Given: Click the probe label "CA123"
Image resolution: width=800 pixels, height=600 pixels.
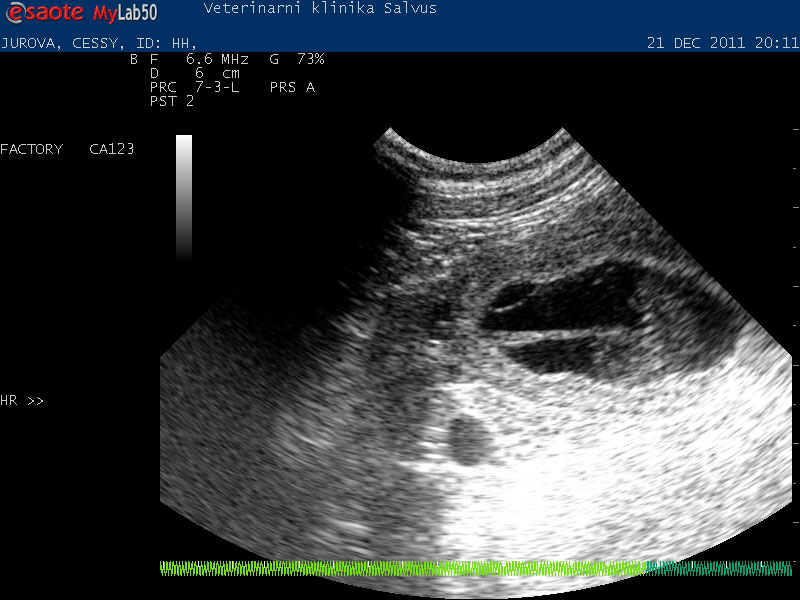Looking at the screenshot, I should click(111, 149).
